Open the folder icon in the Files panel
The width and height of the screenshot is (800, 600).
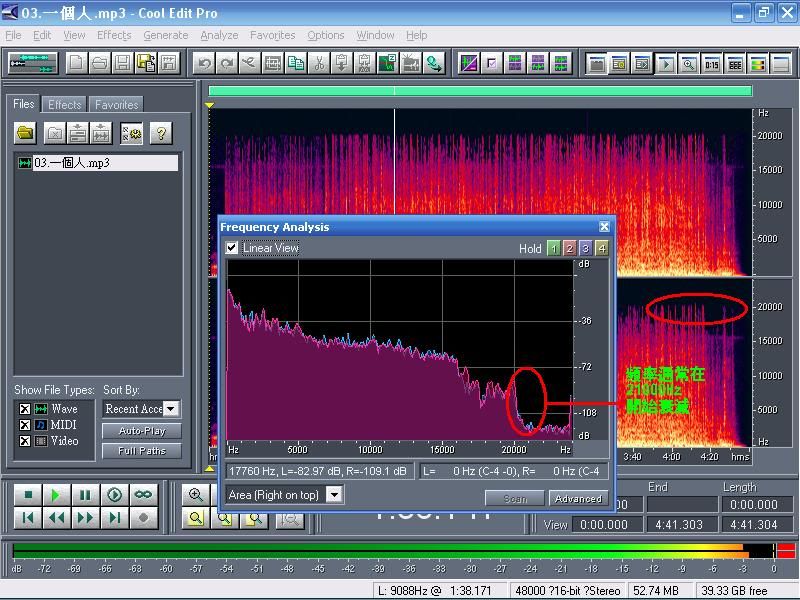click(25, 134)
